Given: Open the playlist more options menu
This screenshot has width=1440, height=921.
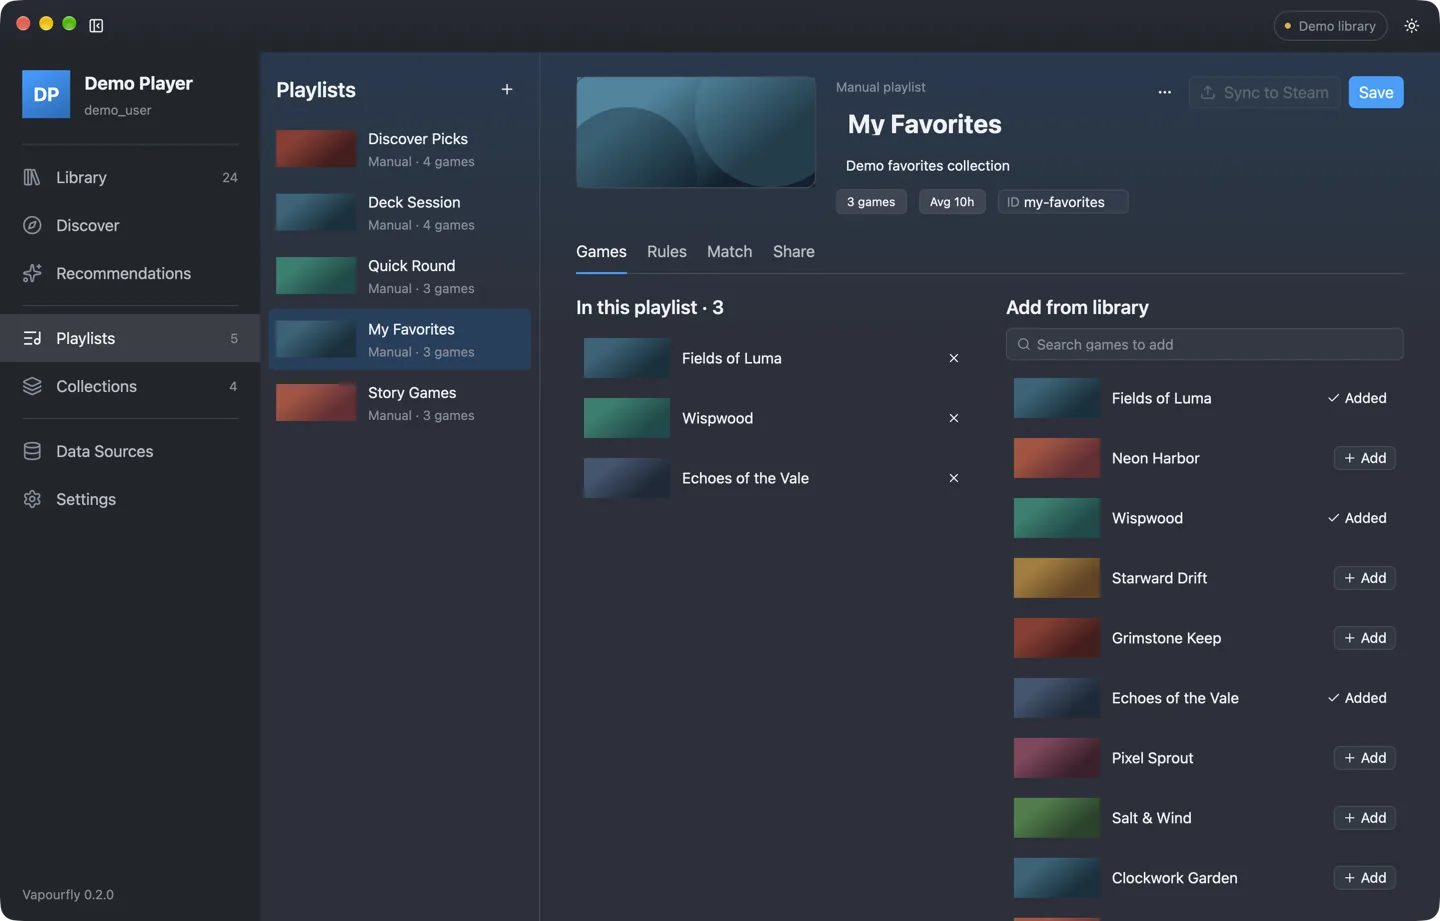Looking at the screenshot, I should click(x=1164, y=92).
